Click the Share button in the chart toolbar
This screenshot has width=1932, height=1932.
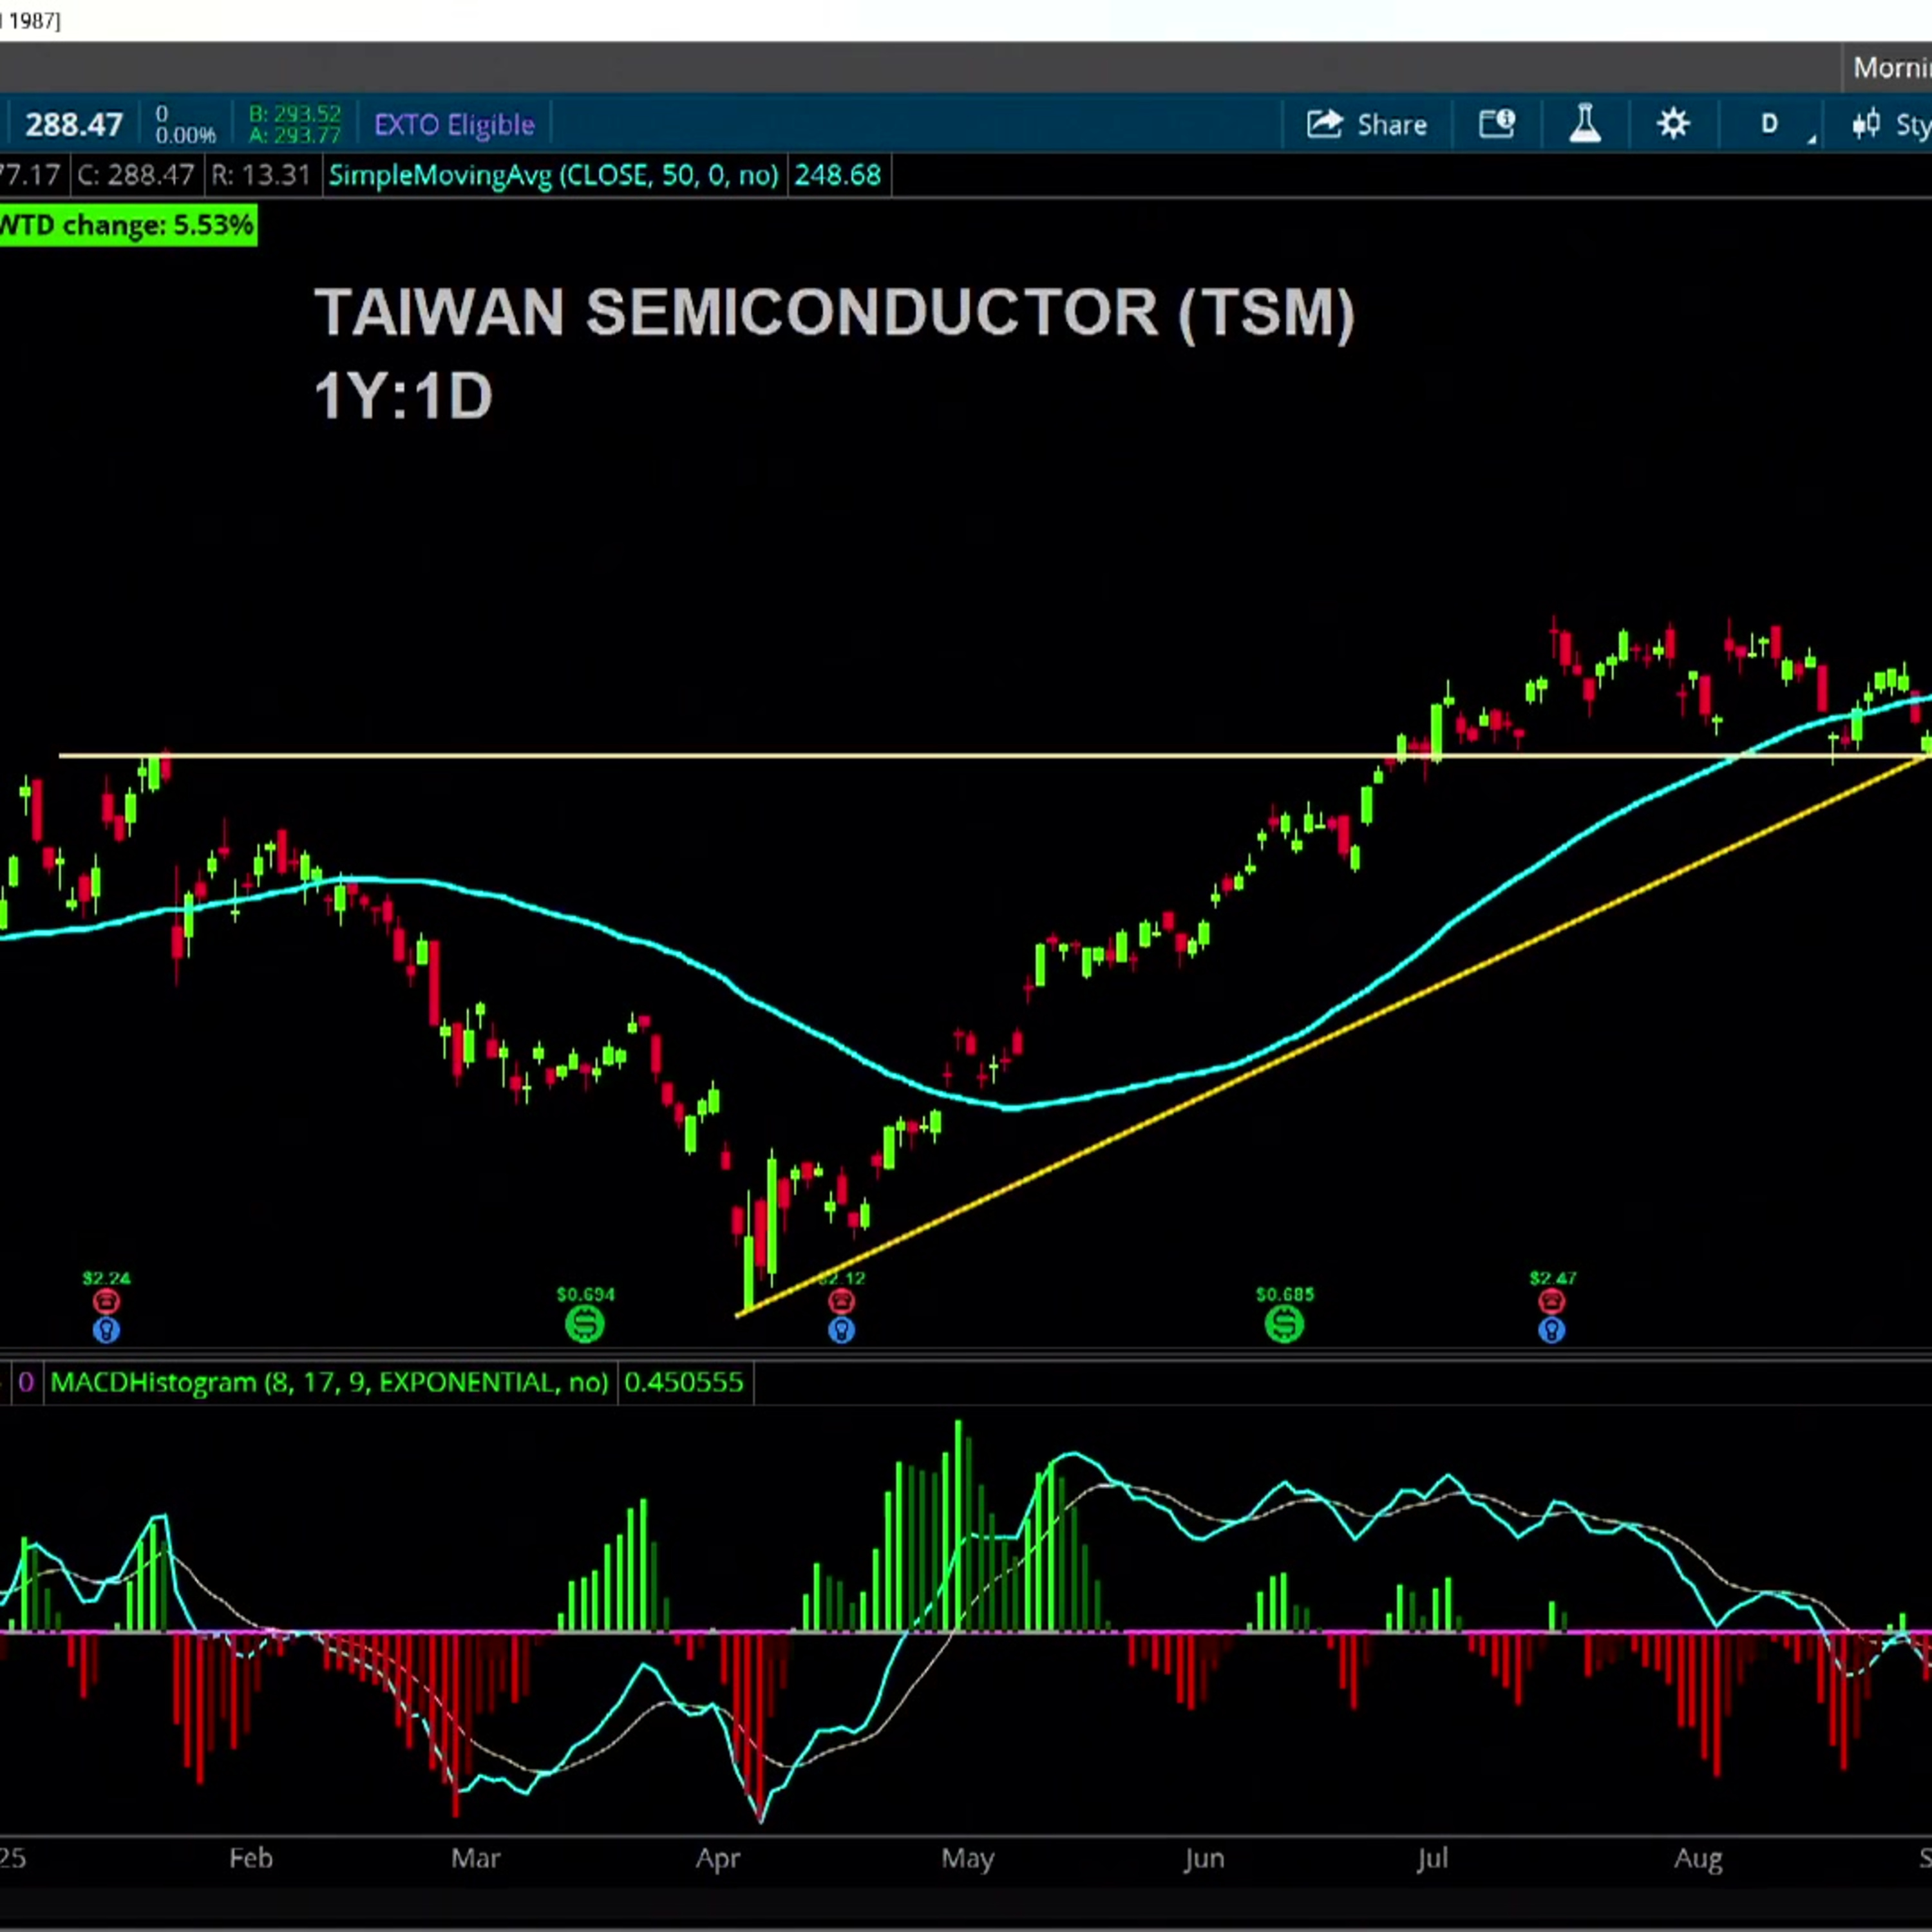click(x=1366, y=125)
